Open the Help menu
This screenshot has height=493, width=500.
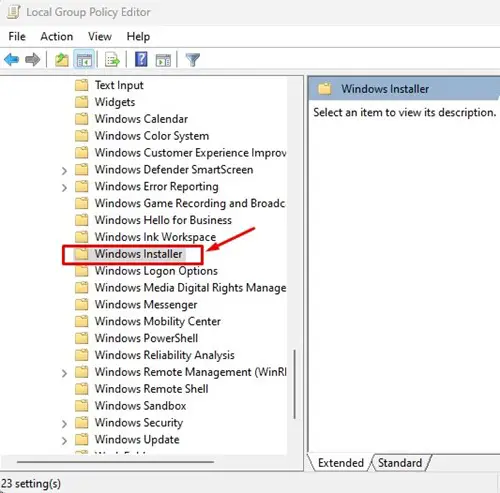pos(138,36)
